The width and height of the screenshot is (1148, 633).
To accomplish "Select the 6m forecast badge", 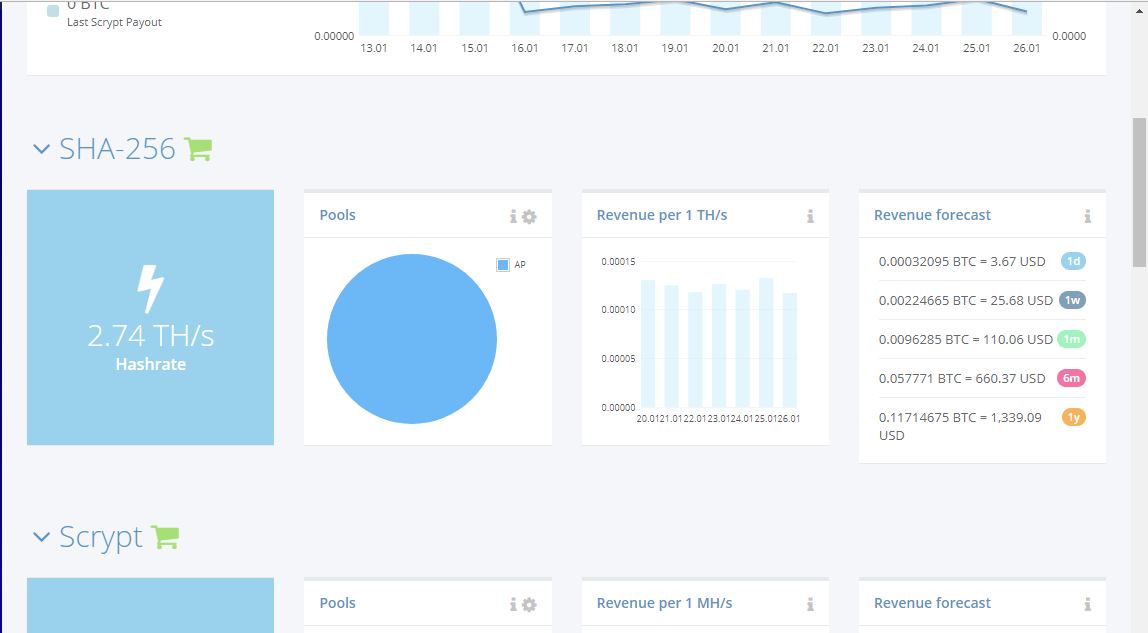I will pos(1071,378).
